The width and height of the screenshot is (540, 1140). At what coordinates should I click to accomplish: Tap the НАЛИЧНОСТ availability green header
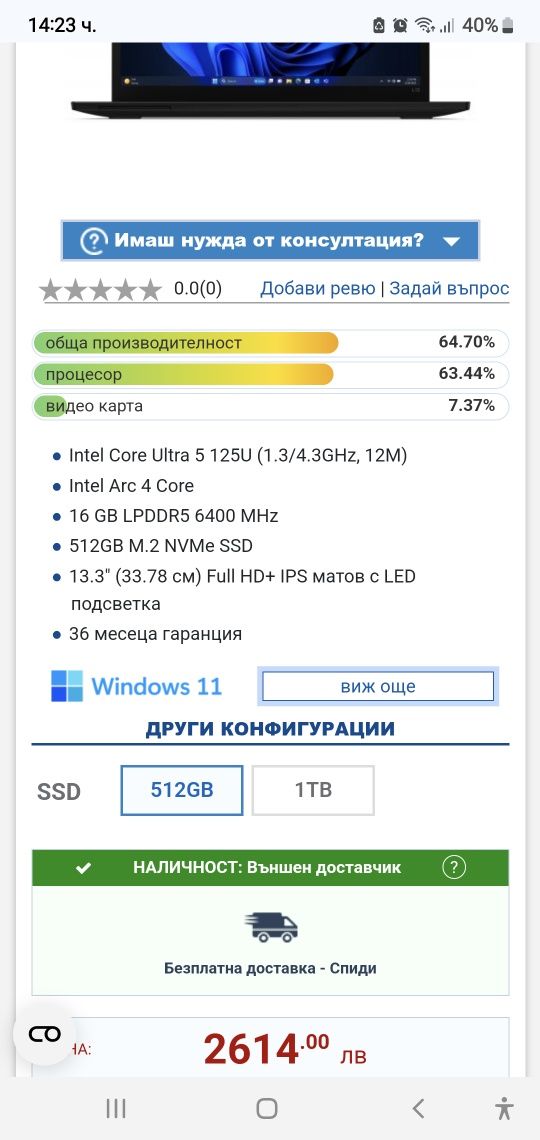click(270, 867)
